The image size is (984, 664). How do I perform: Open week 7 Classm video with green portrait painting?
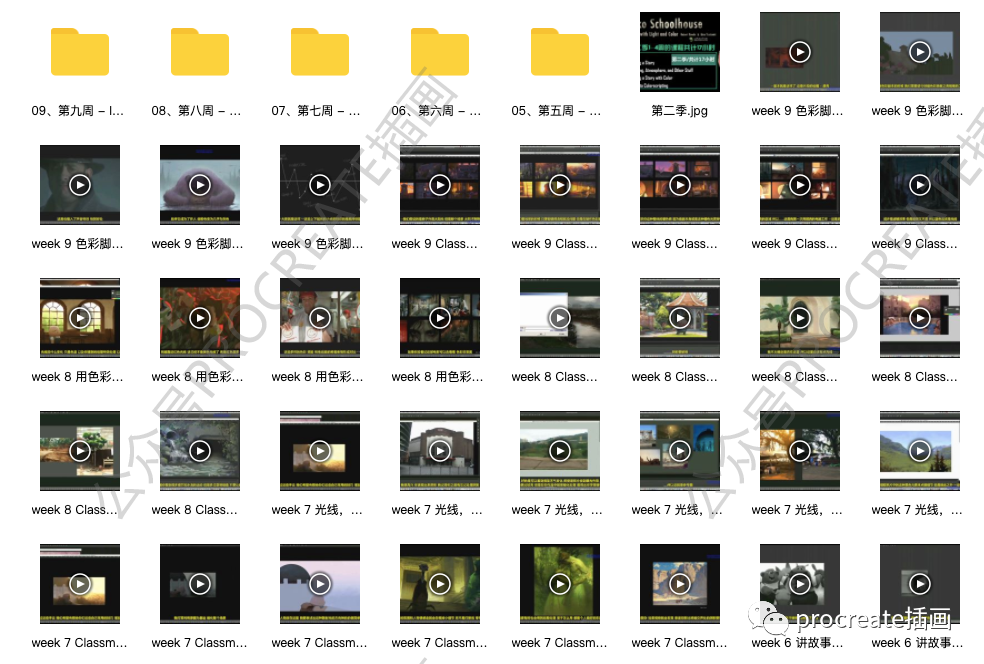(560, 584)
